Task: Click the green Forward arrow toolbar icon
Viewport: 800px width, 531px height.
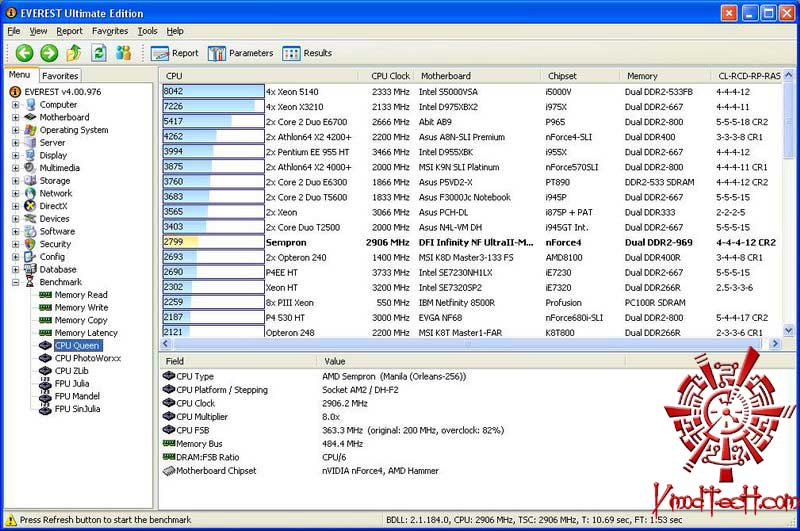Action: 49,53
